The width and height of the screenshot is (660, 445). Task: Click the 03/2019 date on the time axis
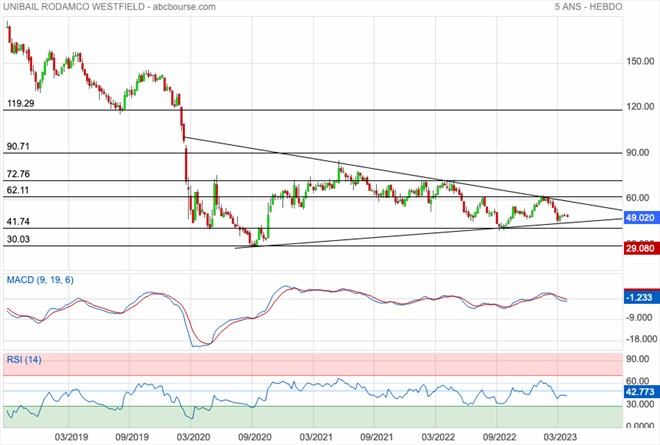[72, 437]
